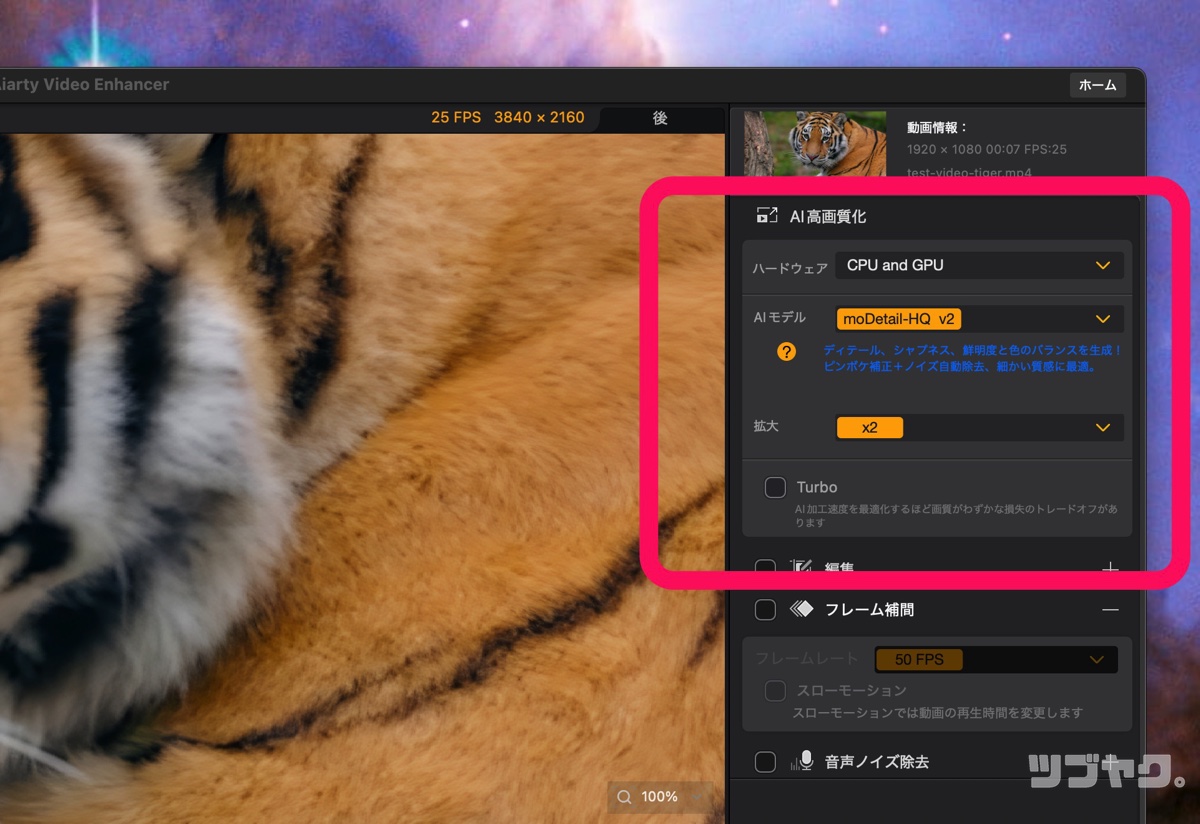Enable the スローモーション checkbox
The width and height of the screenshot is (1200, 824).
click(775, 691)
